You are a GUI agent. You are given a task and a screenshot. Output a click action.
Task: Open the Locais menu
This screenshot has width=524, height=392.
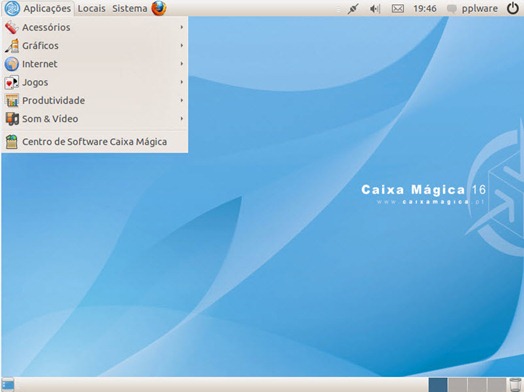coord(92,8)
